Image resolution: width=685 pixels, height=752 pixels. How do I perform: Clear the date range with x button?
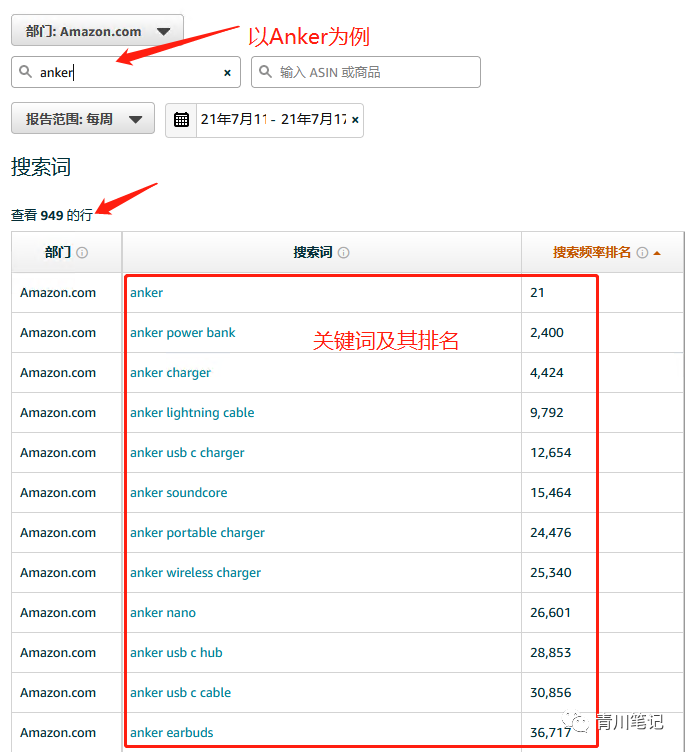click(x=355, y=120)
